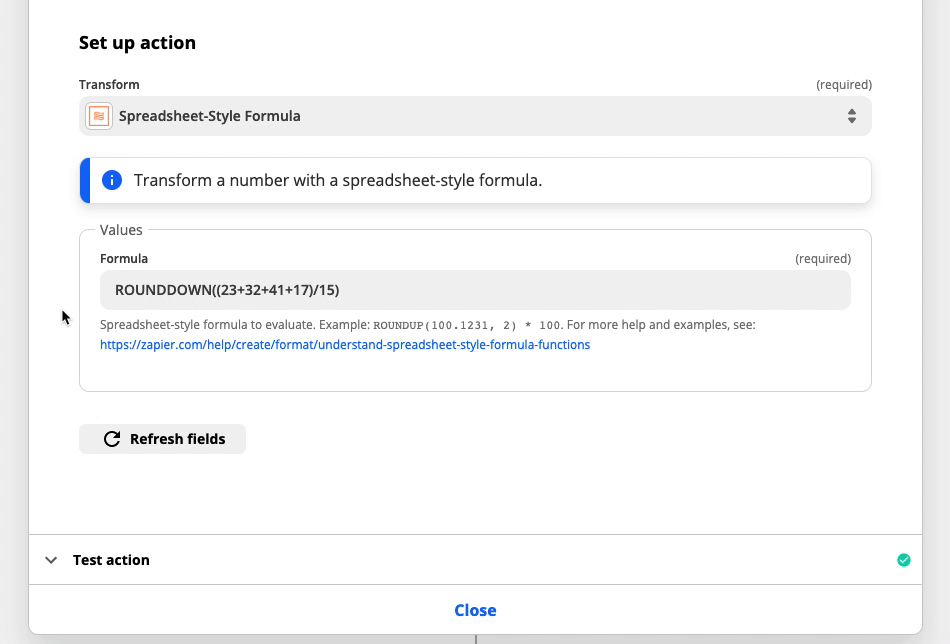Click the (required) tag beside Transform
The image size is (950, 644).
coord(843,84)
